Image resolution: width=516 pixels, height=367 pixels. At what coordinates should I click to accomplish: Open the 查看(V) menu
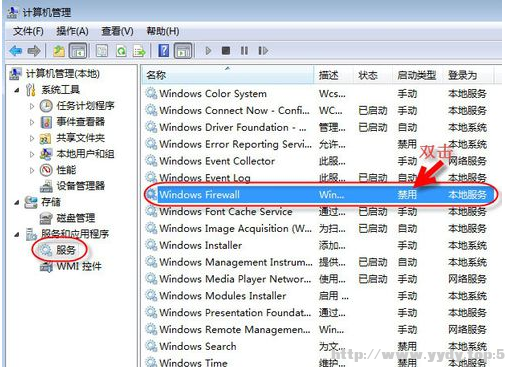[117, 31]
